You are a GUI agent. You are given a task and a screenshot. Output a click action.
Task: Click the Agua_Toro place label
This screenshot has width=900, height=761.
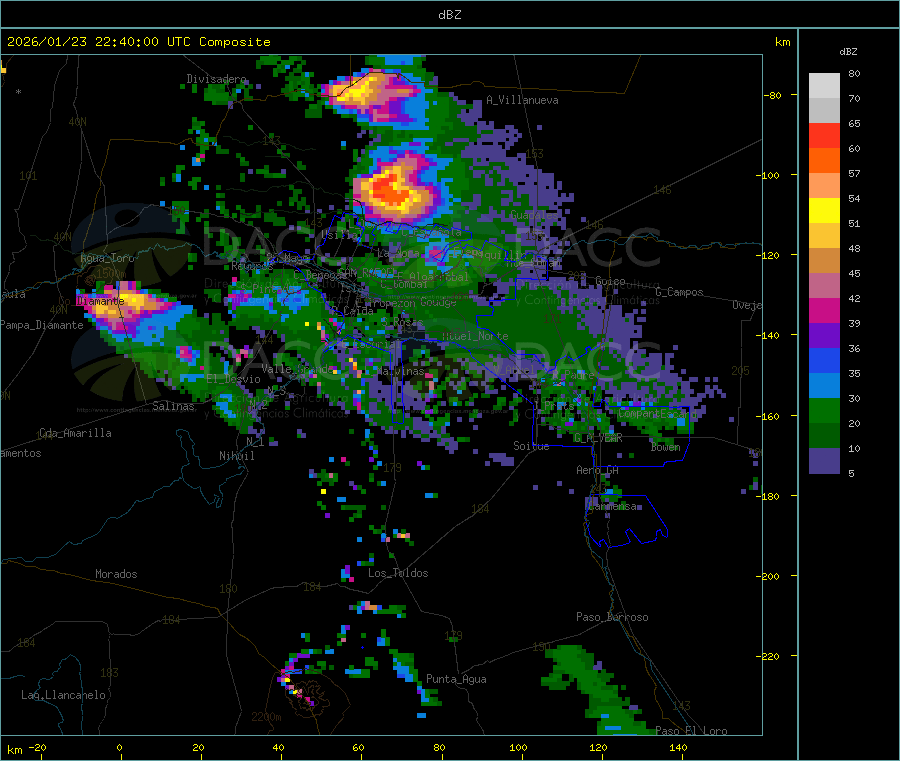tap(107, 258)
